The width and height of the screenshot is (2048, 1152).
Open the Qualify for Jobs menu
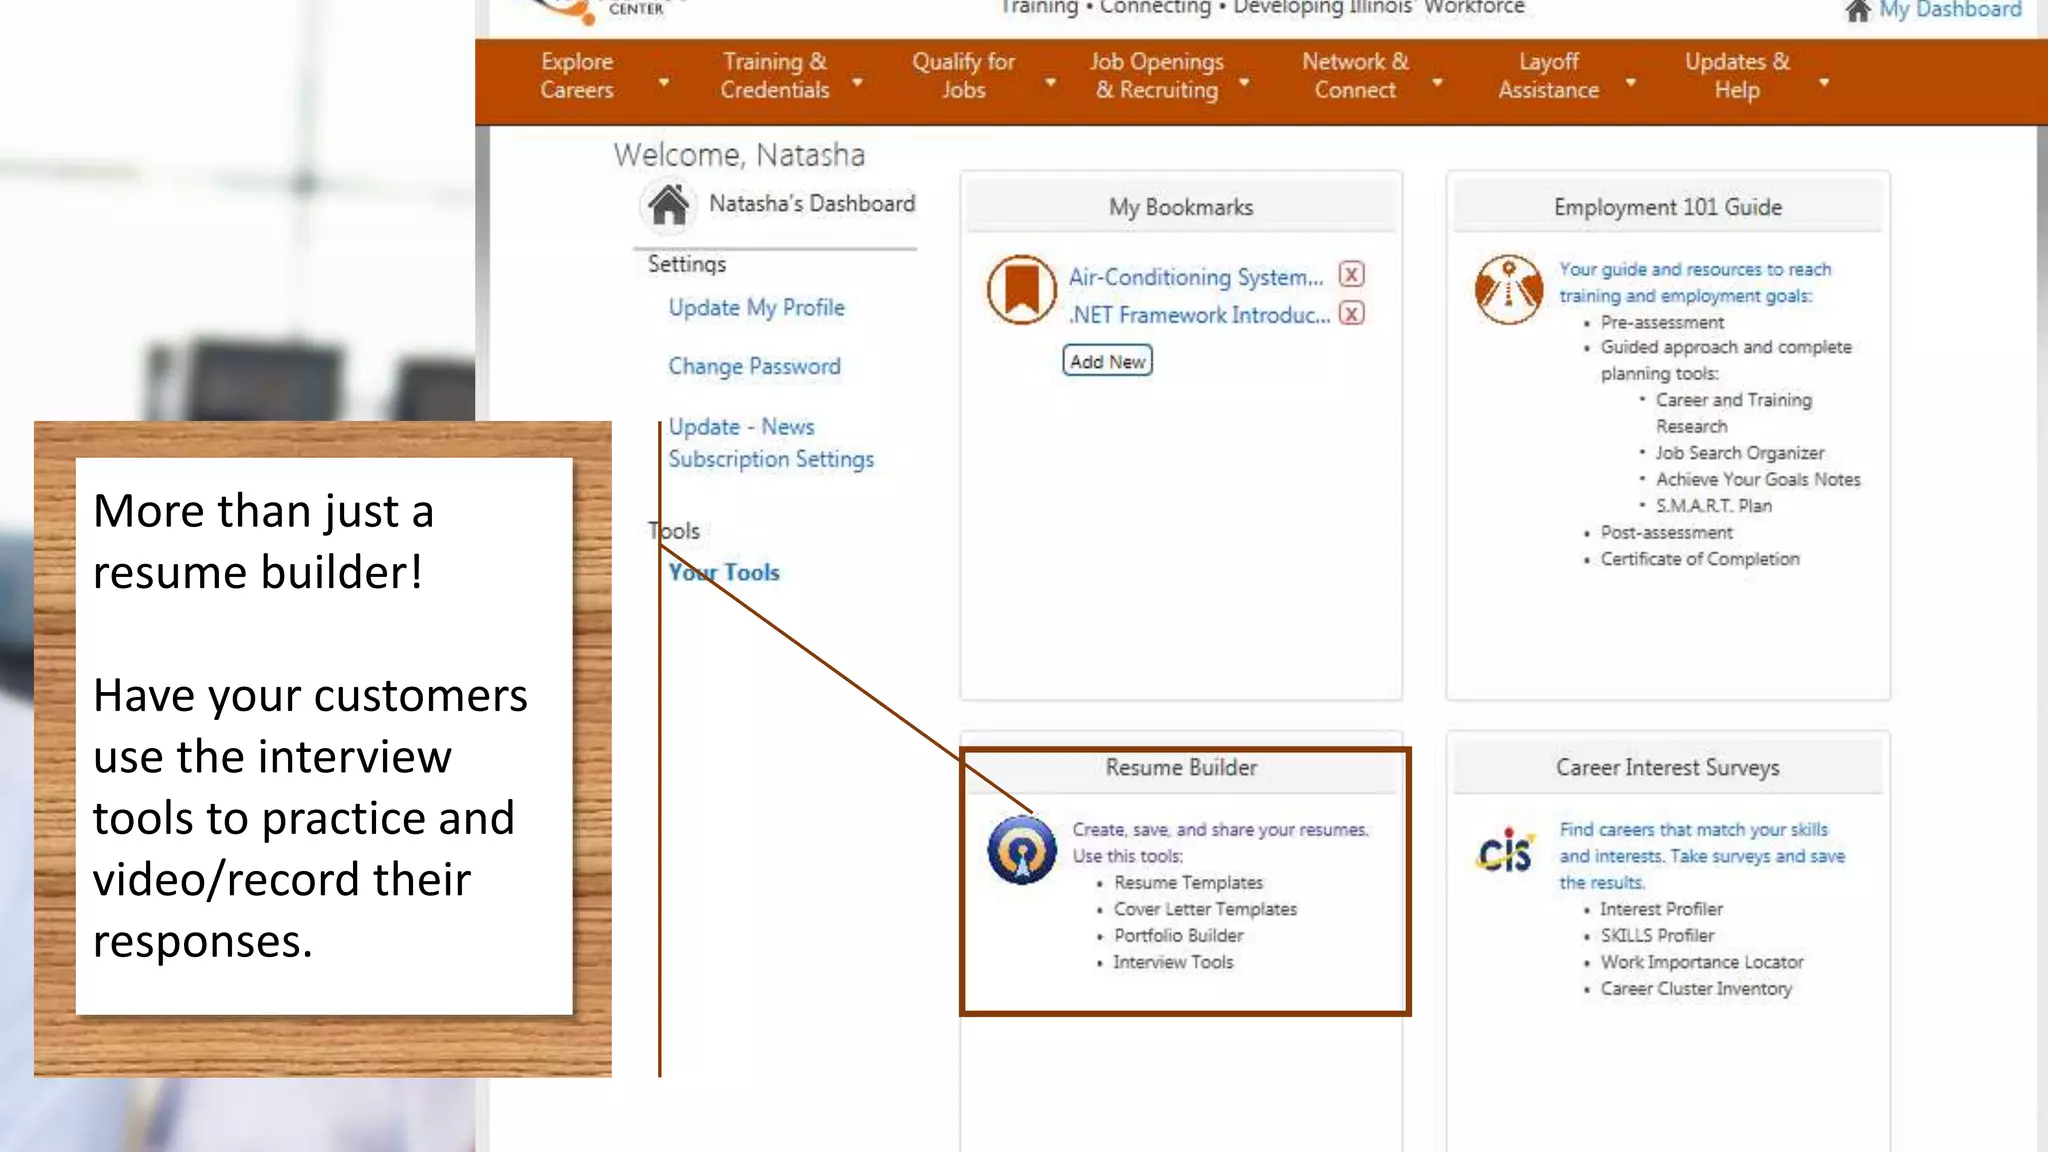click(963, 76)
